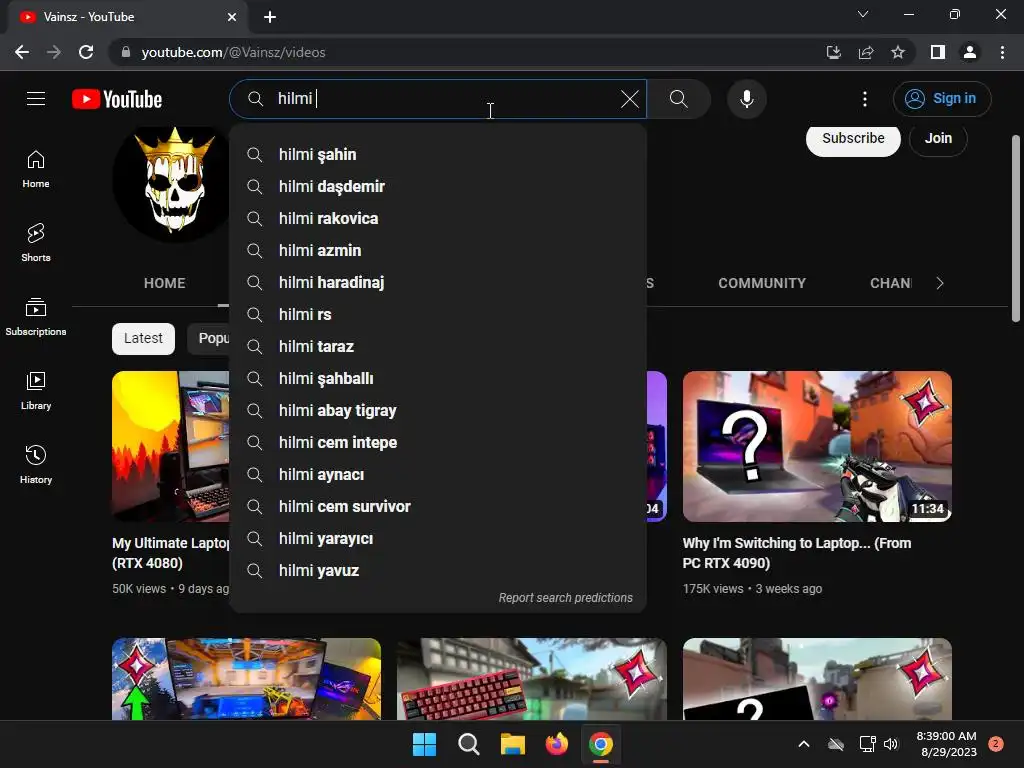Open Library in sidebar

(x=36, y=391)
